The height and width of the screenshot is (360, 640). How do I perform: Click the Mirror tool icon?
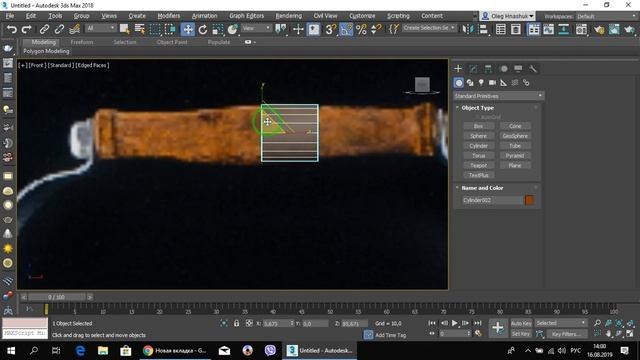click(x=468, y=29)
